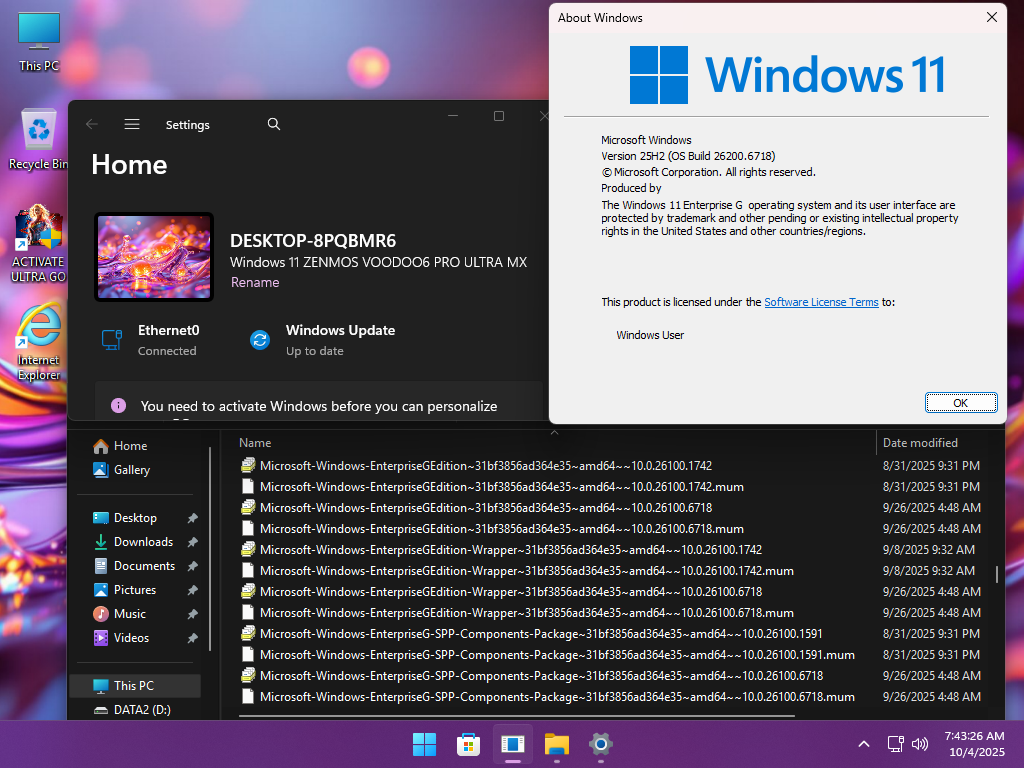Screen dimensions: 1024x768
Task: Open the Windows Start button
Action: 424,744
